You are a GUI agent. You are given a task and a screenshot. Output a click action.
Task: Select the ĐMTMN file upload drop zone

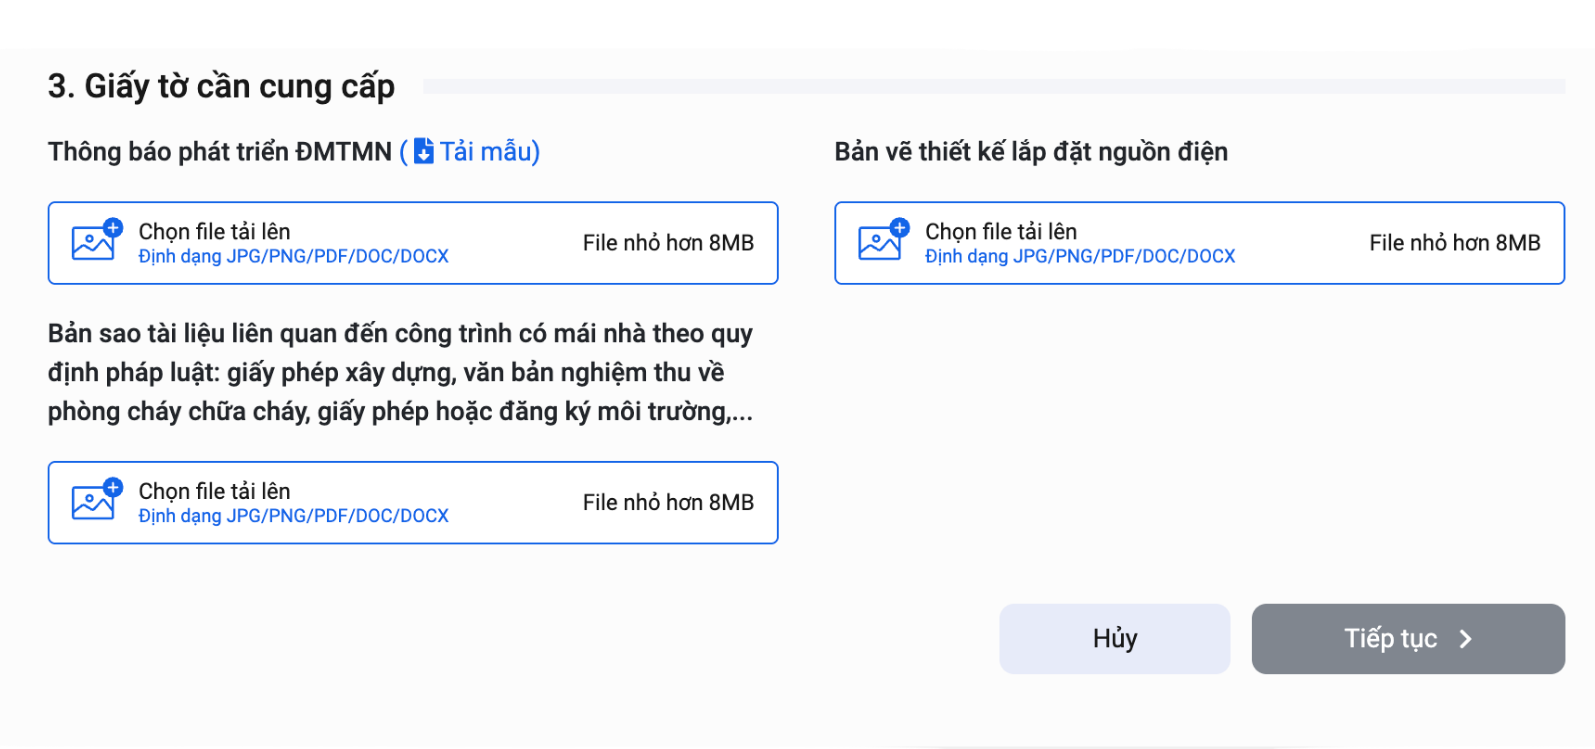[413, 243]
